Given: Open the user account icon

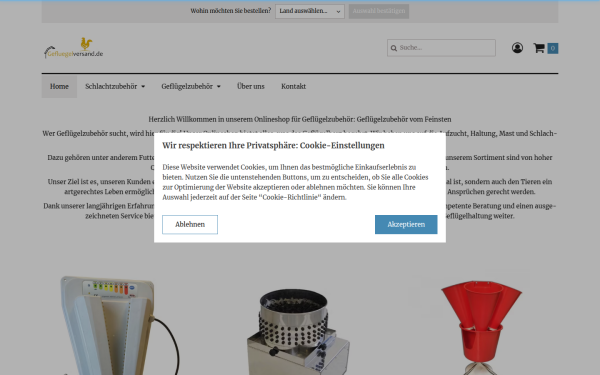Looking at the screenshot, I should click(x=517, y=48).
